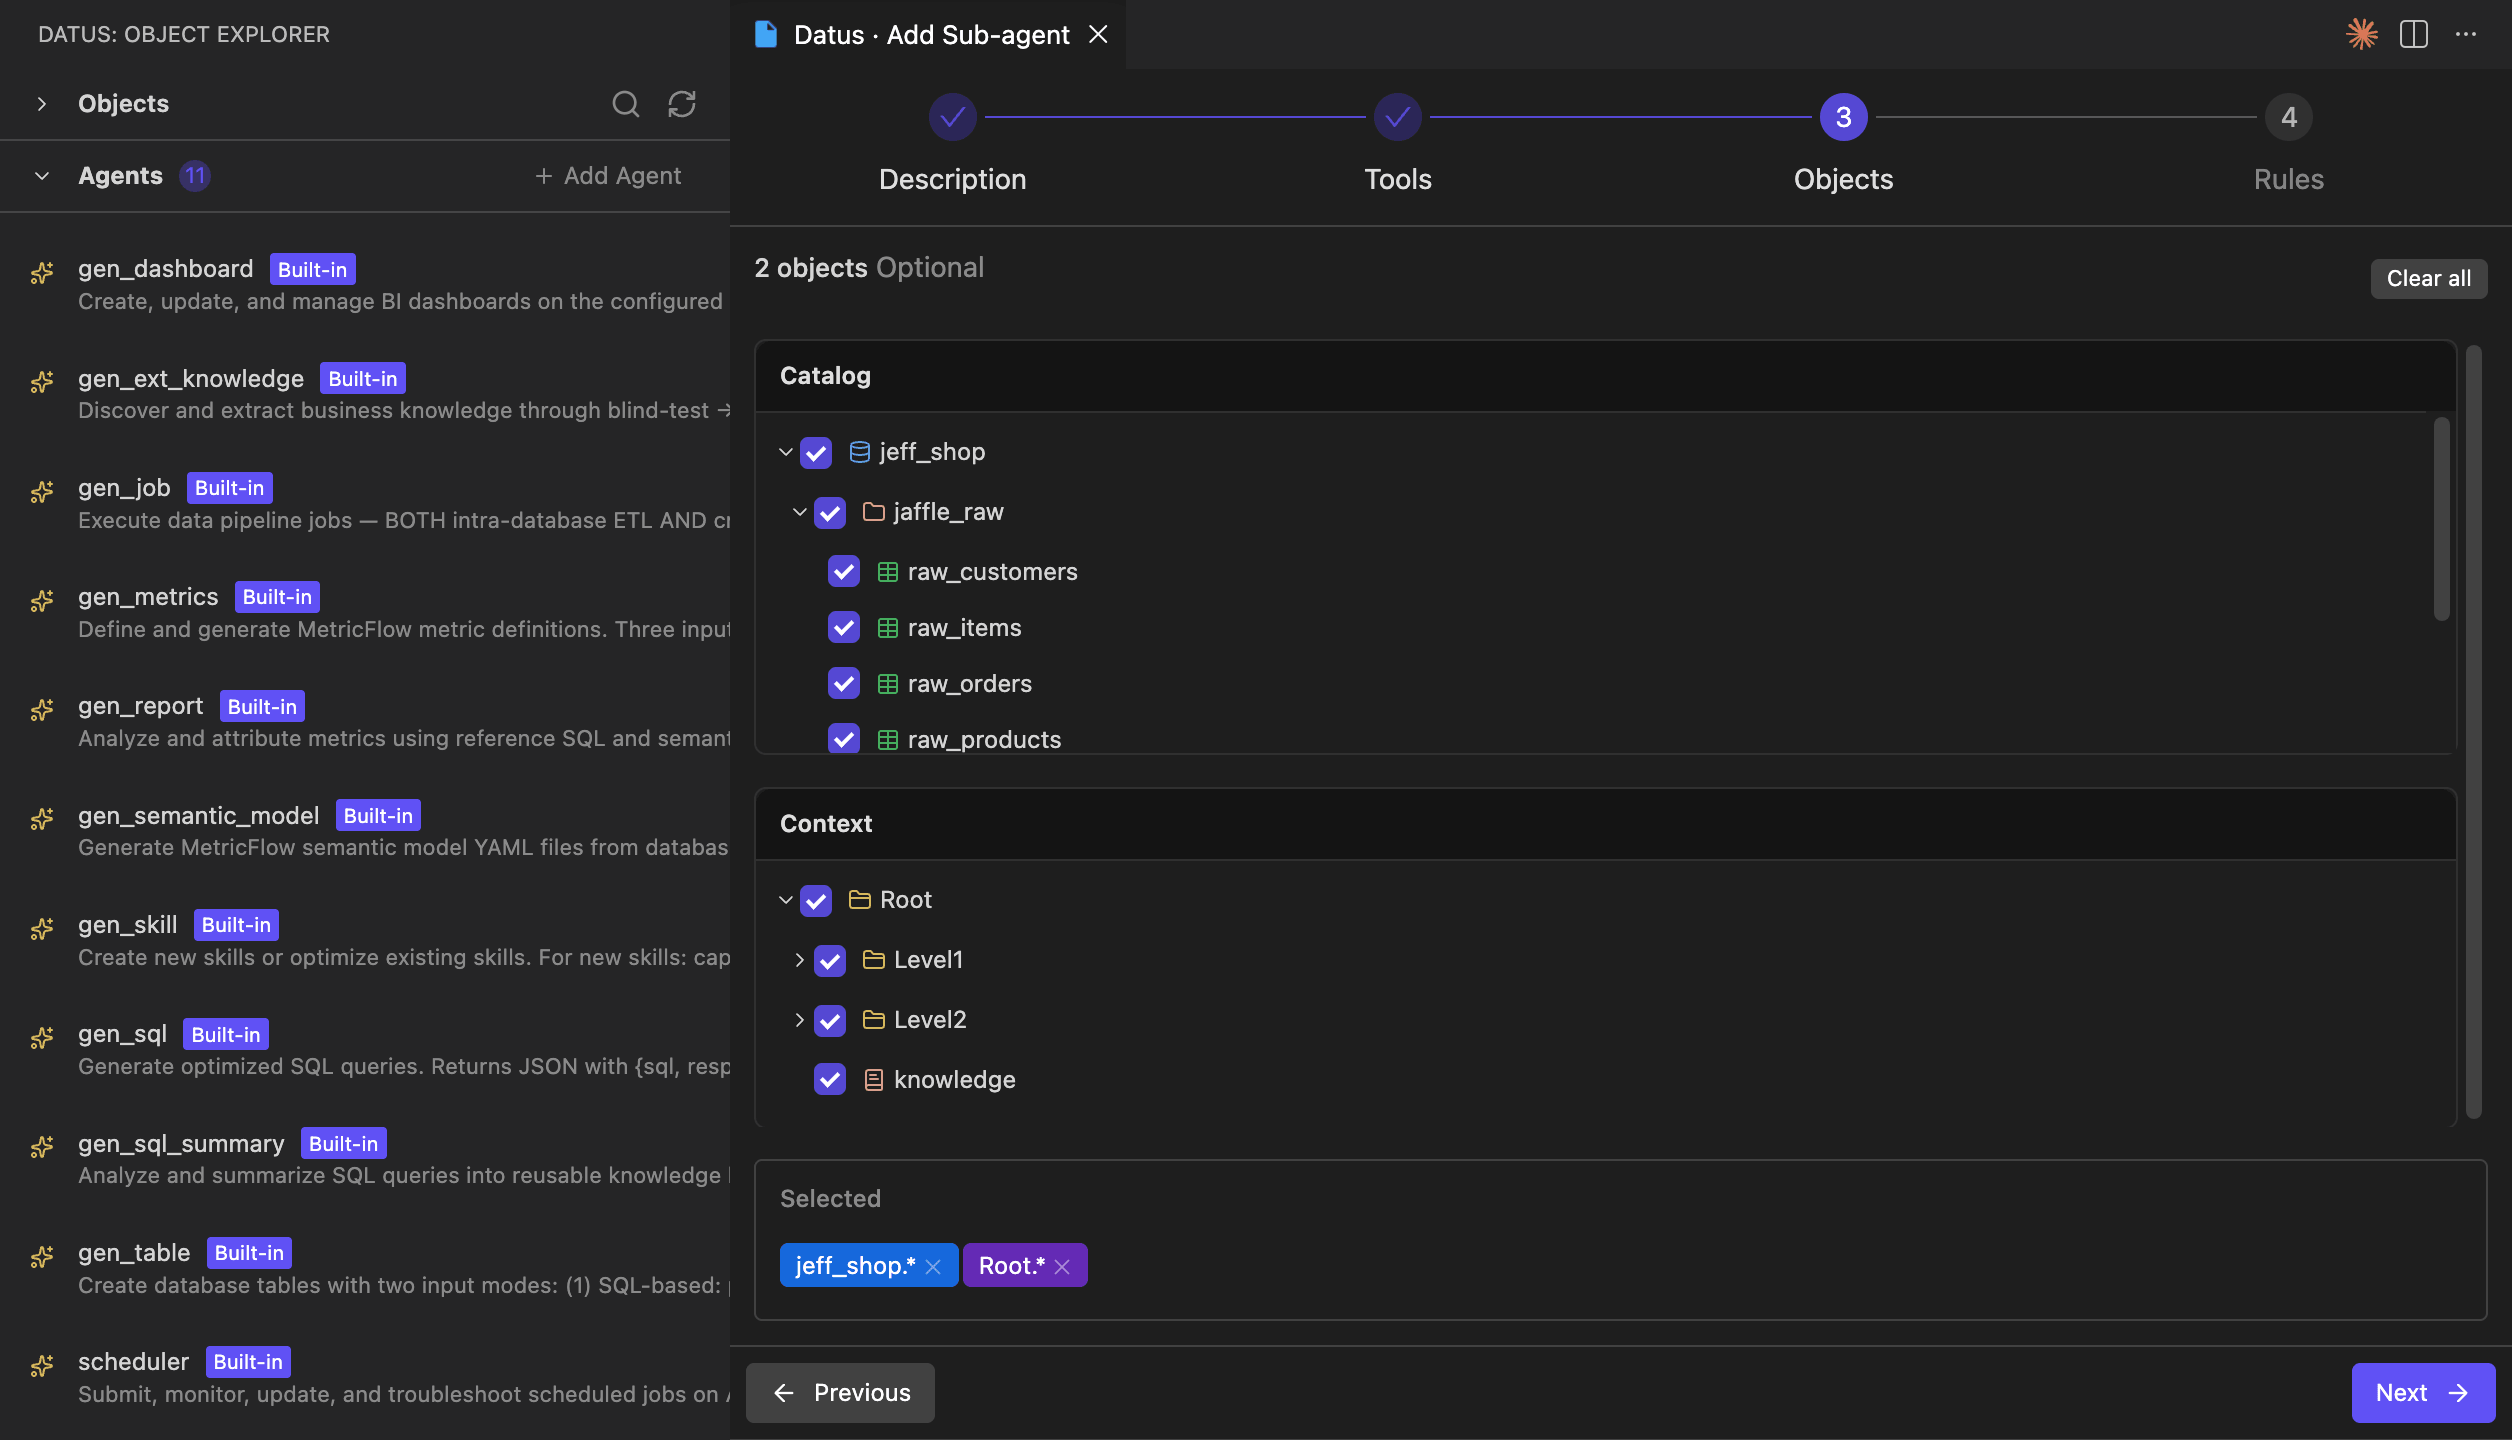Click the orange Claude starburst icon
Image resolution: width=2512 pixels, height=1440 pixels.
tap(2361, 34)
